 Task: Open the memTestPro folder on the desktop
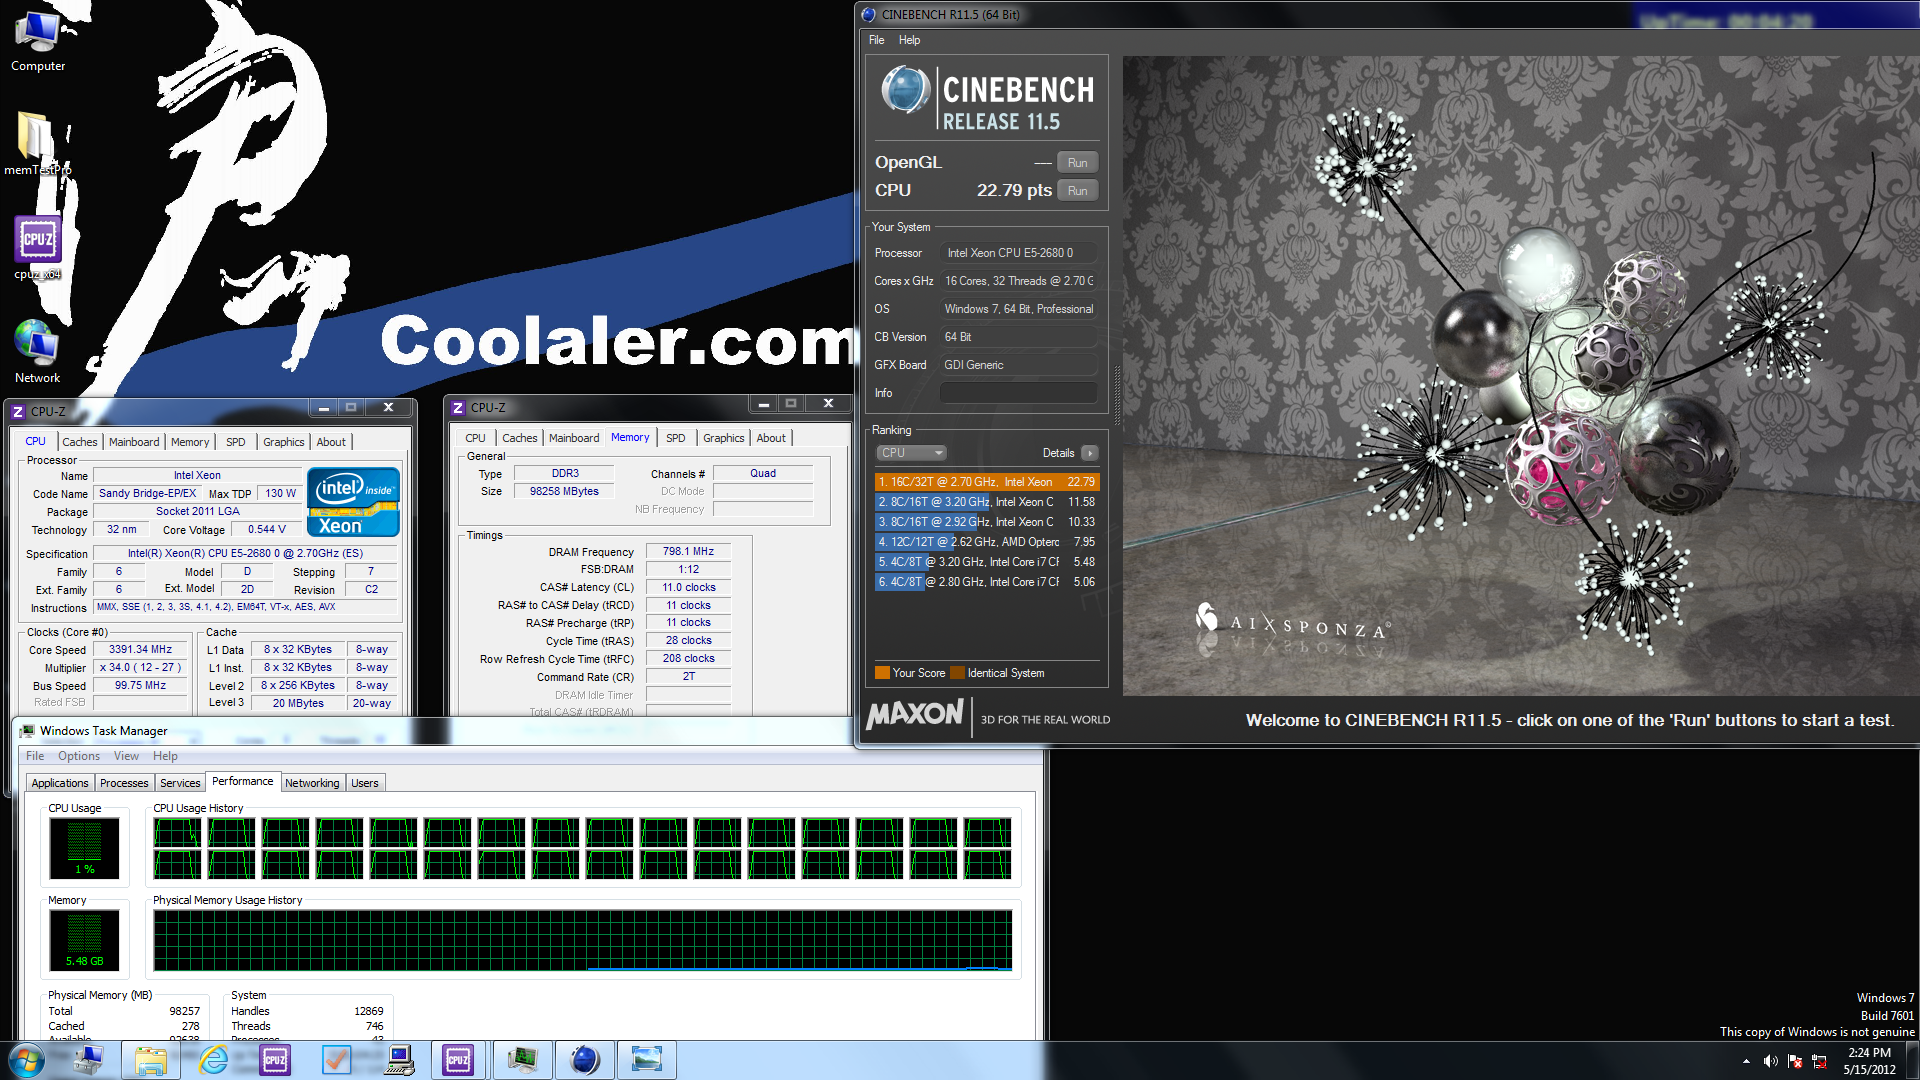click(38, 143)
